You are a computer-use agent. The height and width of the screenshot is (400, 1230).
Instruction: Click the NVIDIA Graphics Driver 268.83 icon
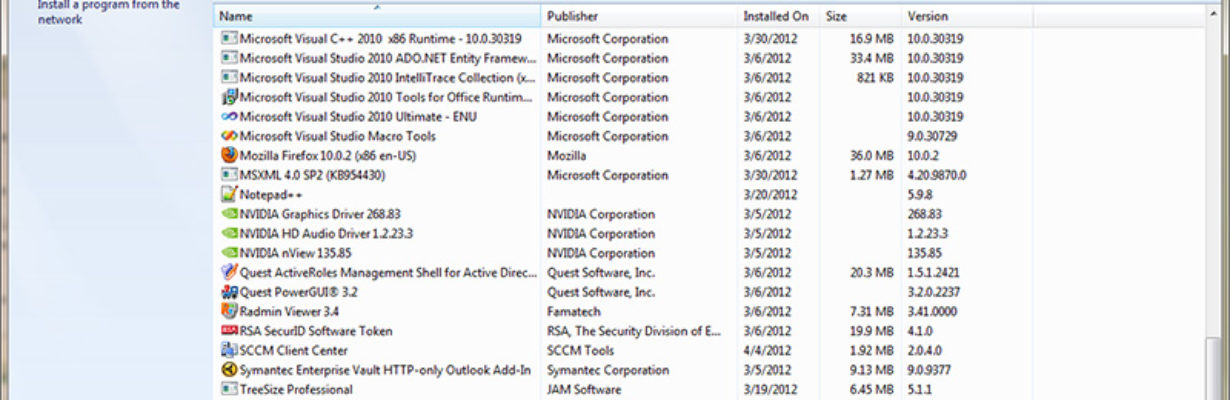coord(229,214)
